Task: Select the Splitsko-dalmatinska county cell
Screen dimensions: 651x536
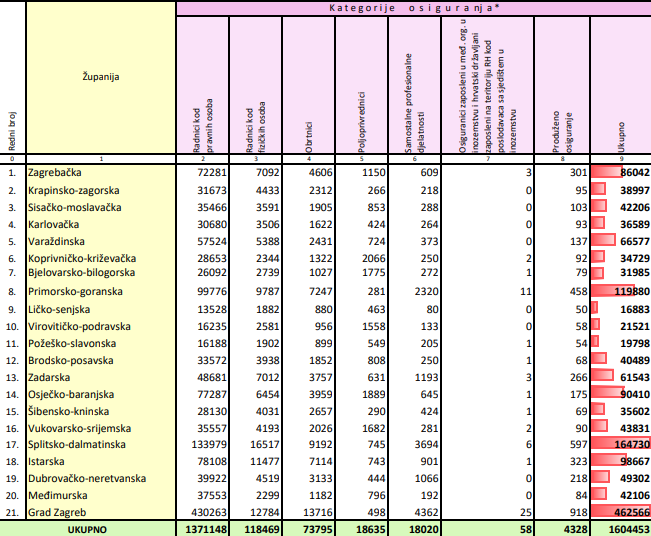Action: click(76, 443)
